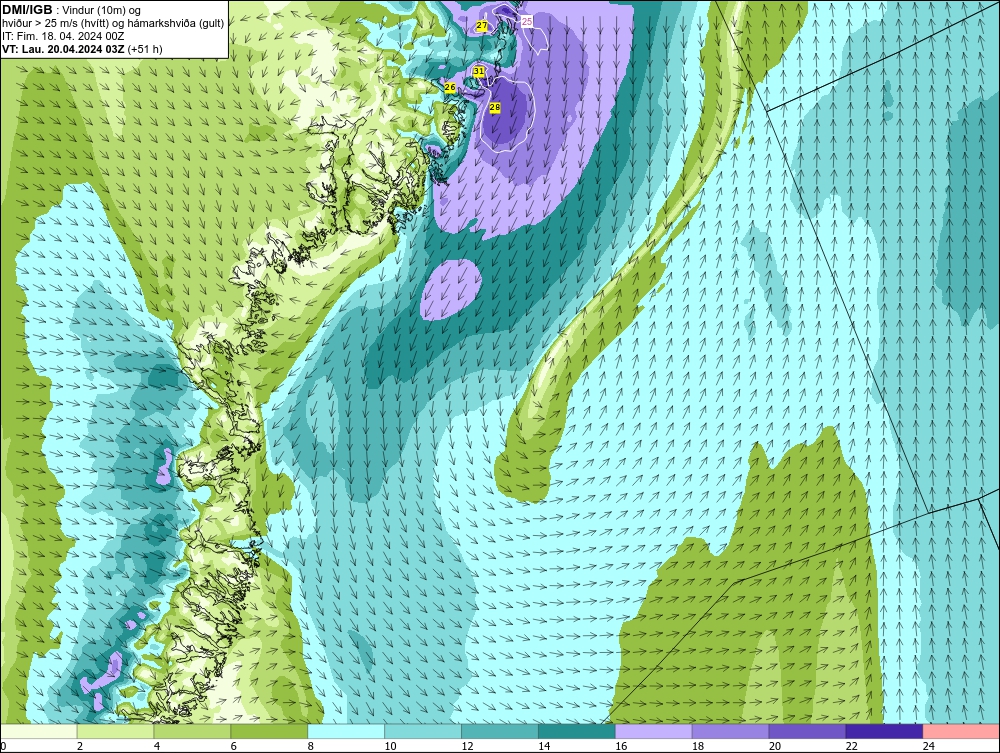Click the yellow gust label 31
This screenshot has height=753, width=1000.
(x=479, y=71)
